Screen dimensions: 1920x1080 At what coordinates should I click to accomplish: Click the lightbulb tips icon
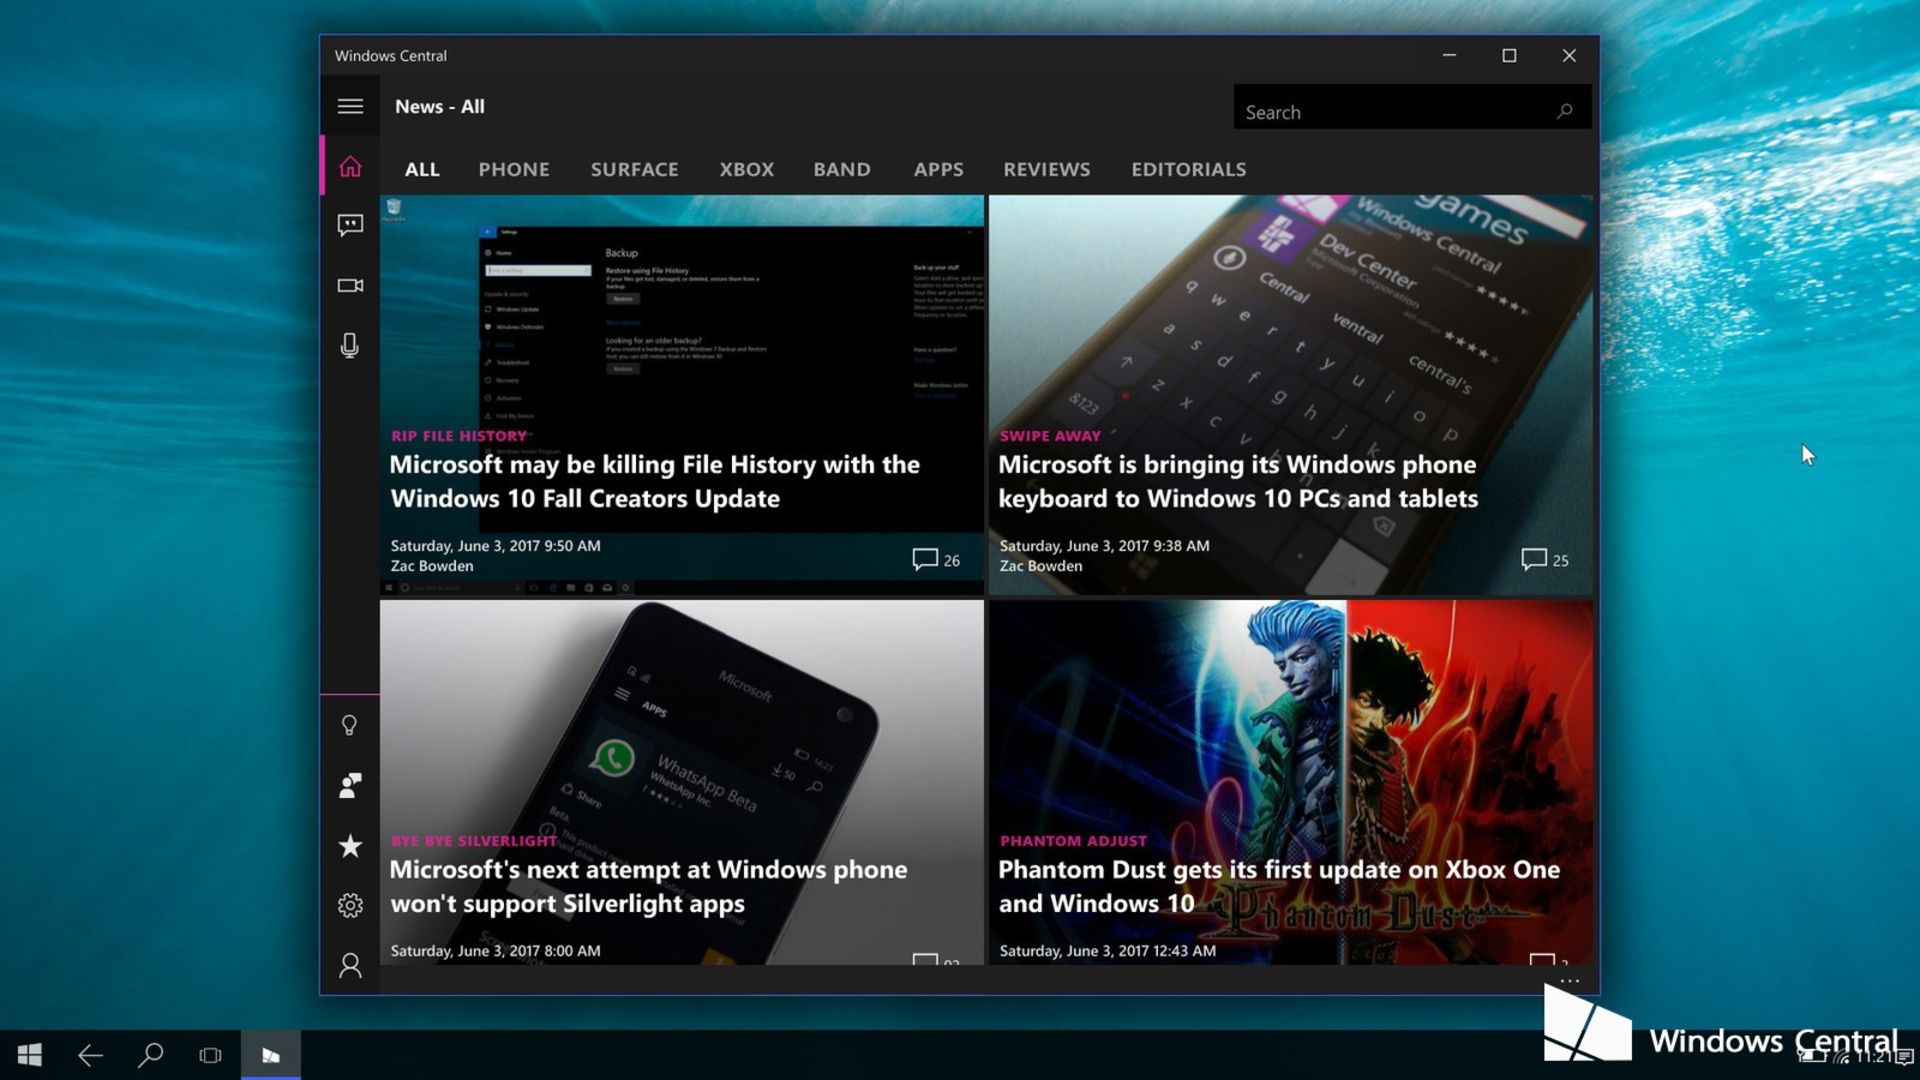350,725
